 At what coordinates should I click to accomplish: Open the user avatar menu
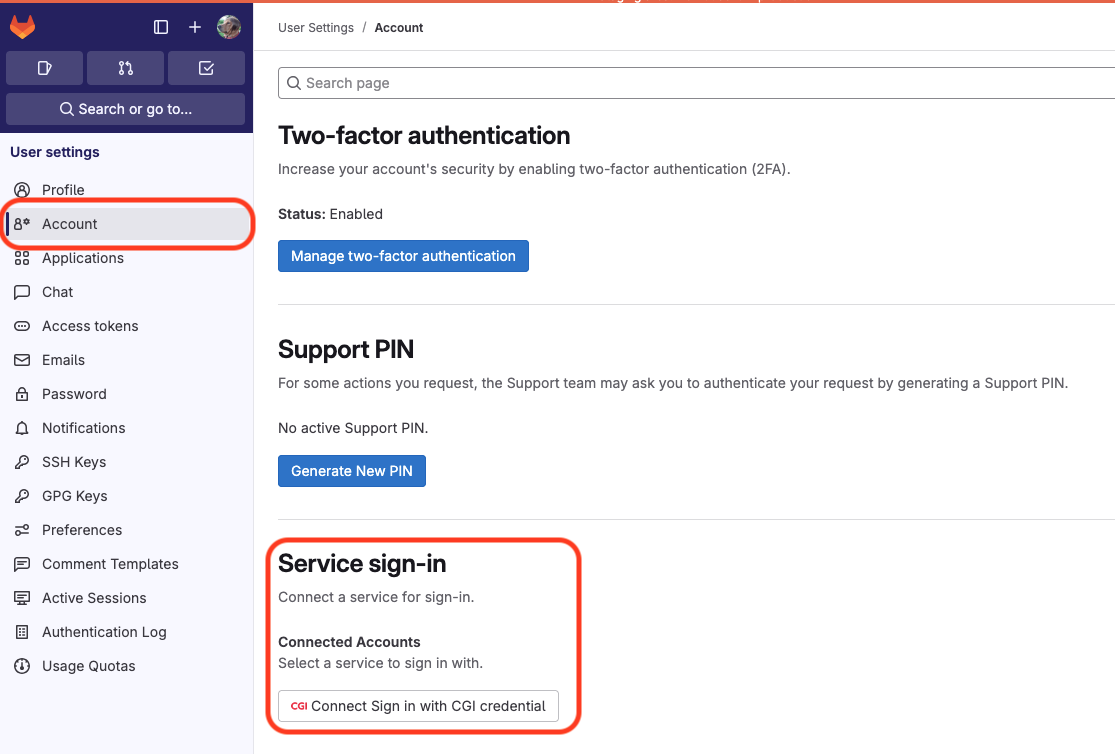click(229, 27)
